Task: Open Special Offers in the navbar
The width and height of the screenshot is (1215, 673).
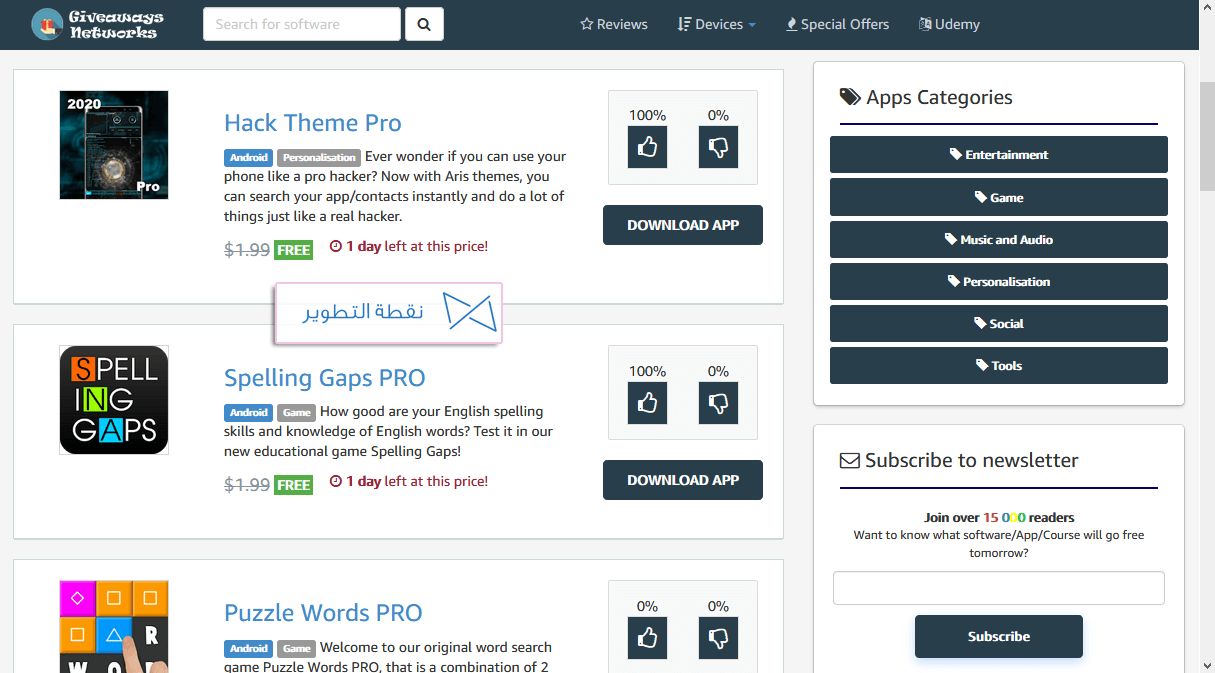Action: (837, 24)
